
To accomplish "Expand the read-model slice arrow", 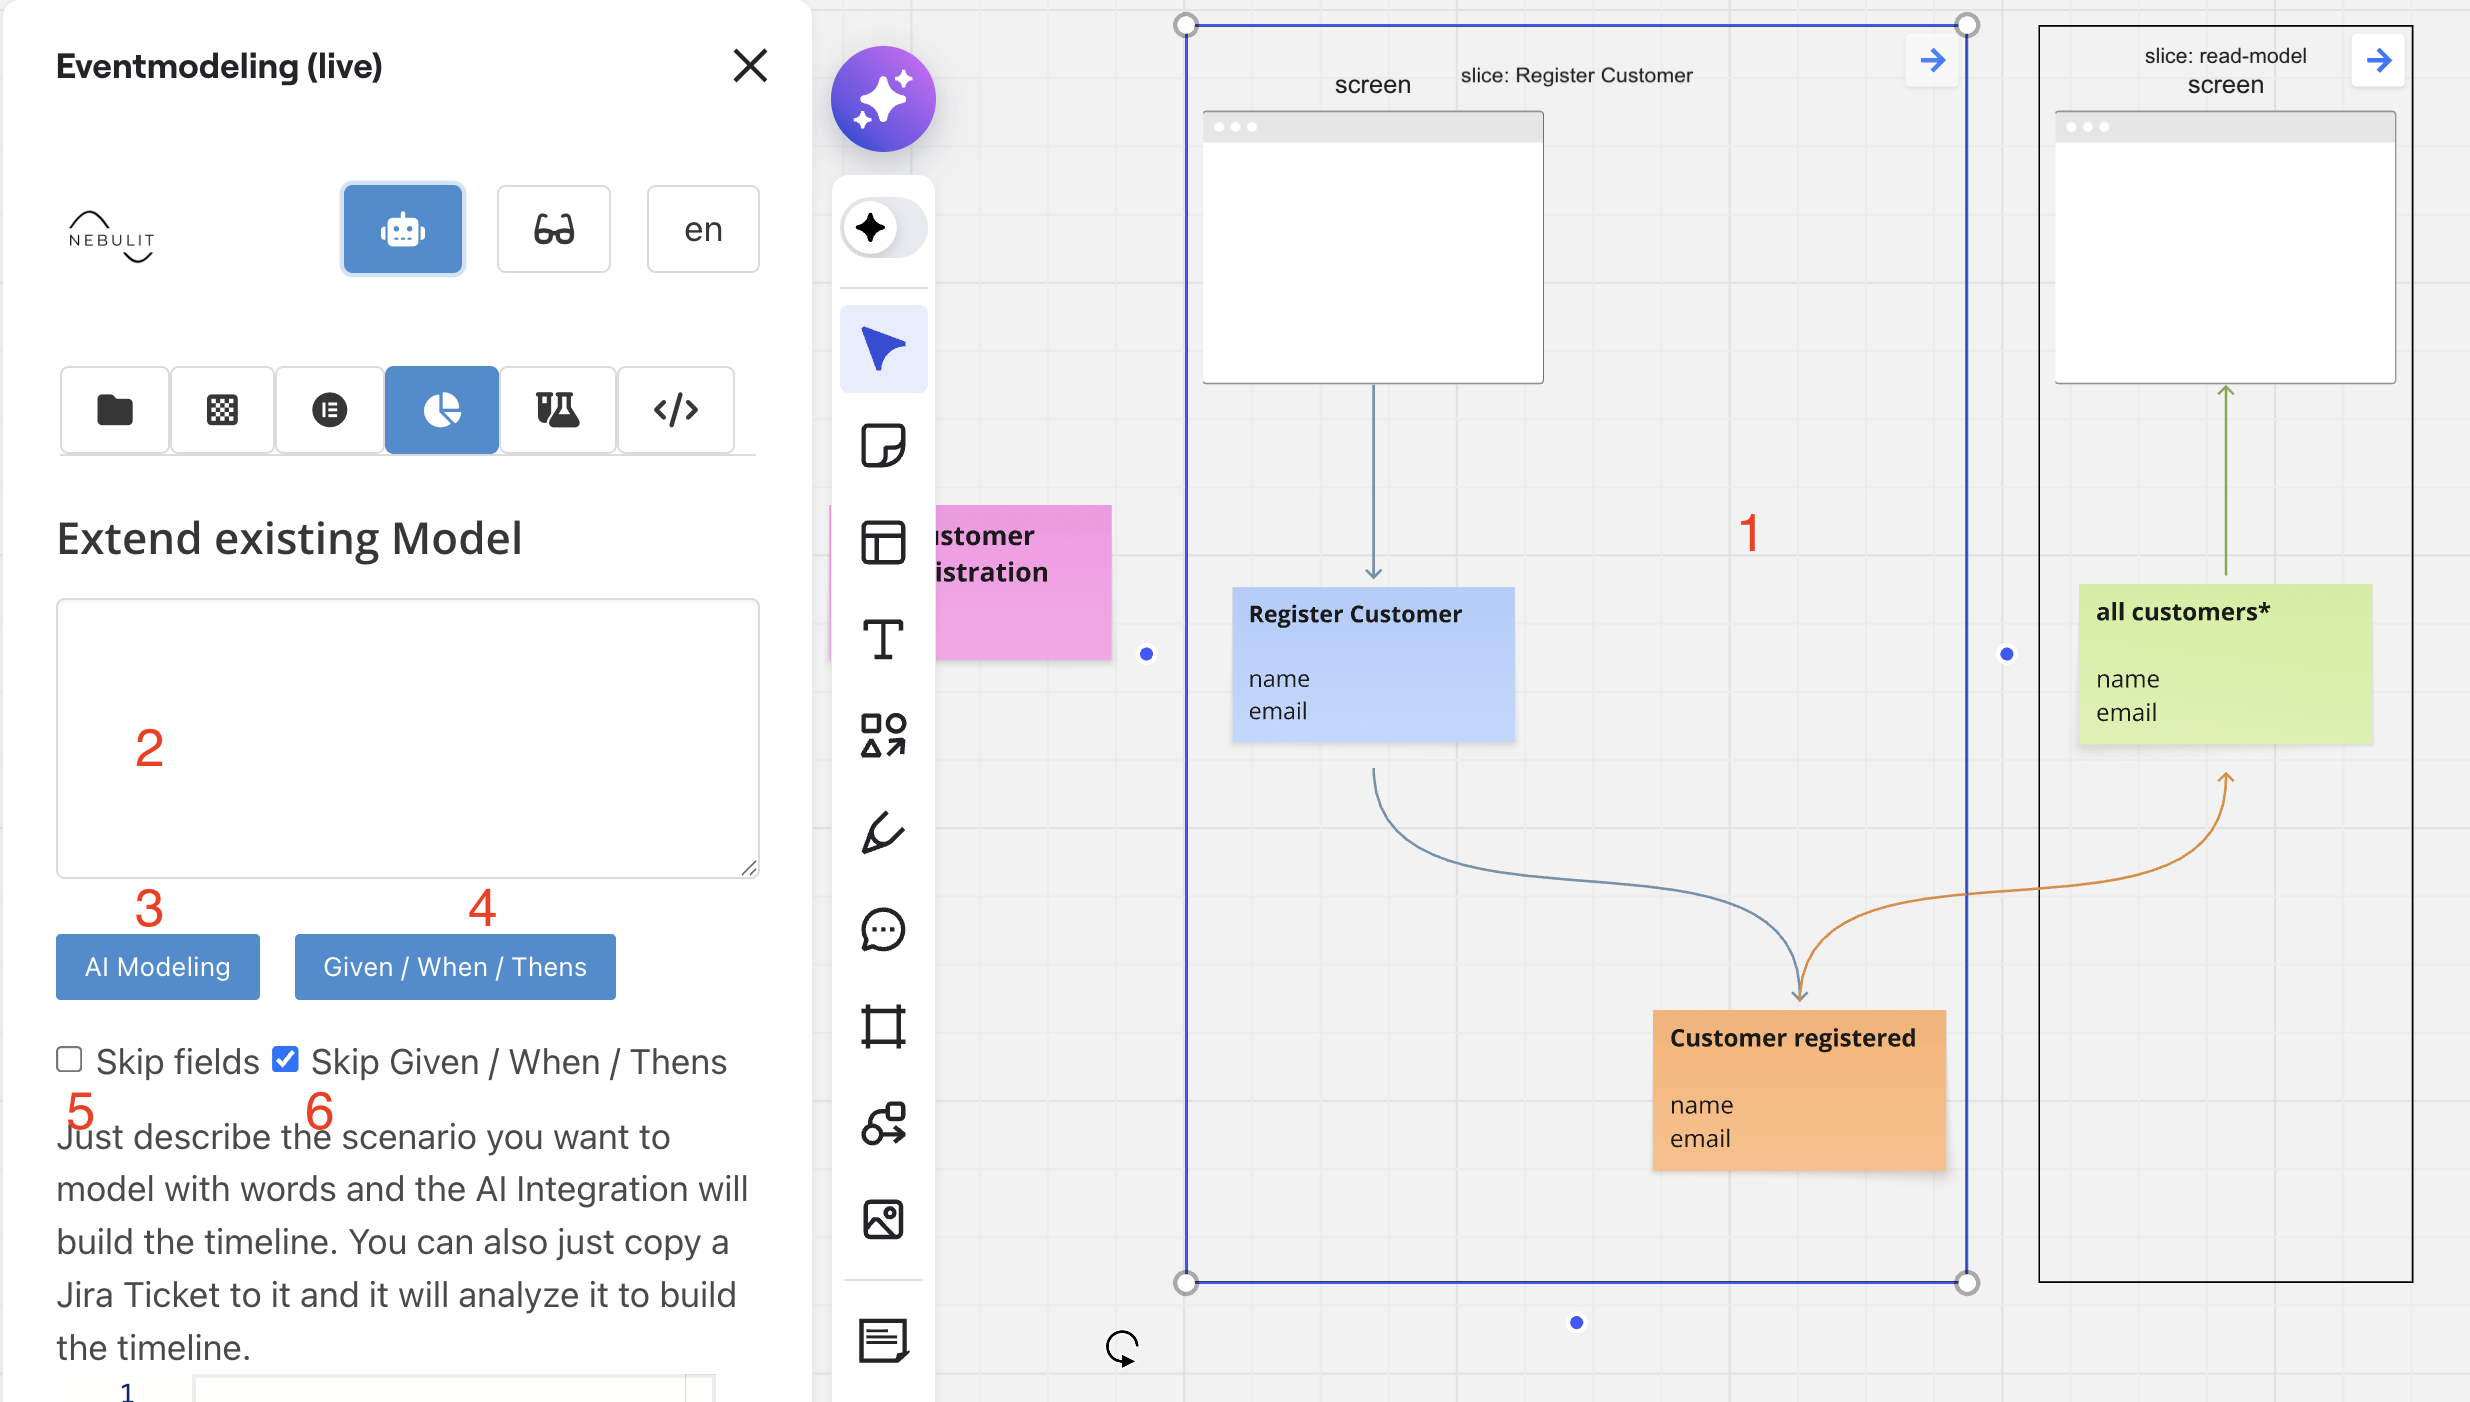I will point(2378,61).
